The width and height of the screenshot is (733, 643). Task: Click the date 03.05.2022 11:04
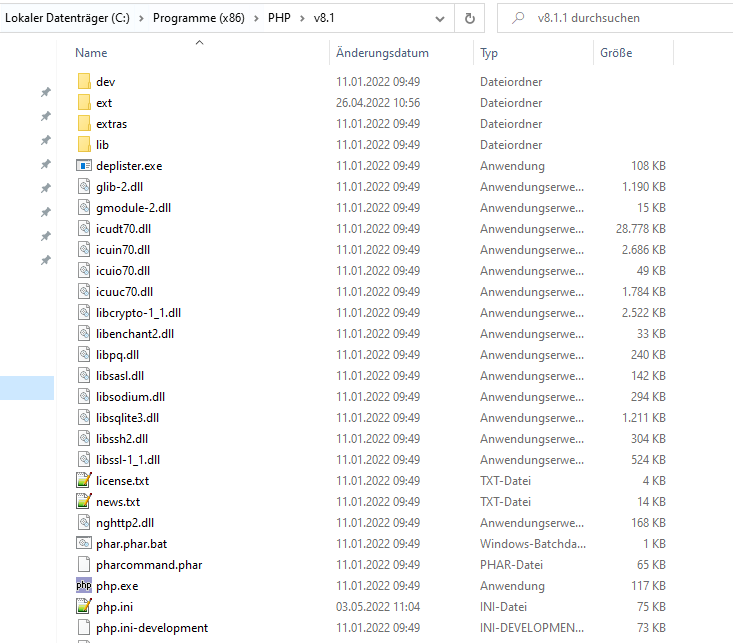[378, 607]
